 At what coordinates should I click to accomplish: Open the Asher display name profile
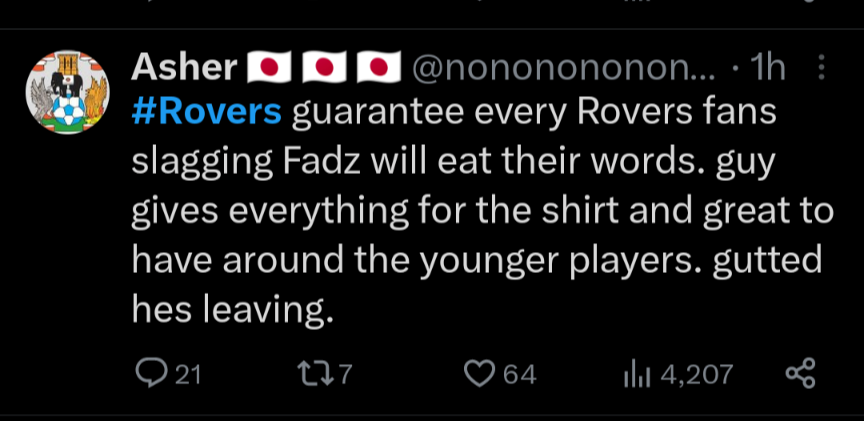pos(184,68)
